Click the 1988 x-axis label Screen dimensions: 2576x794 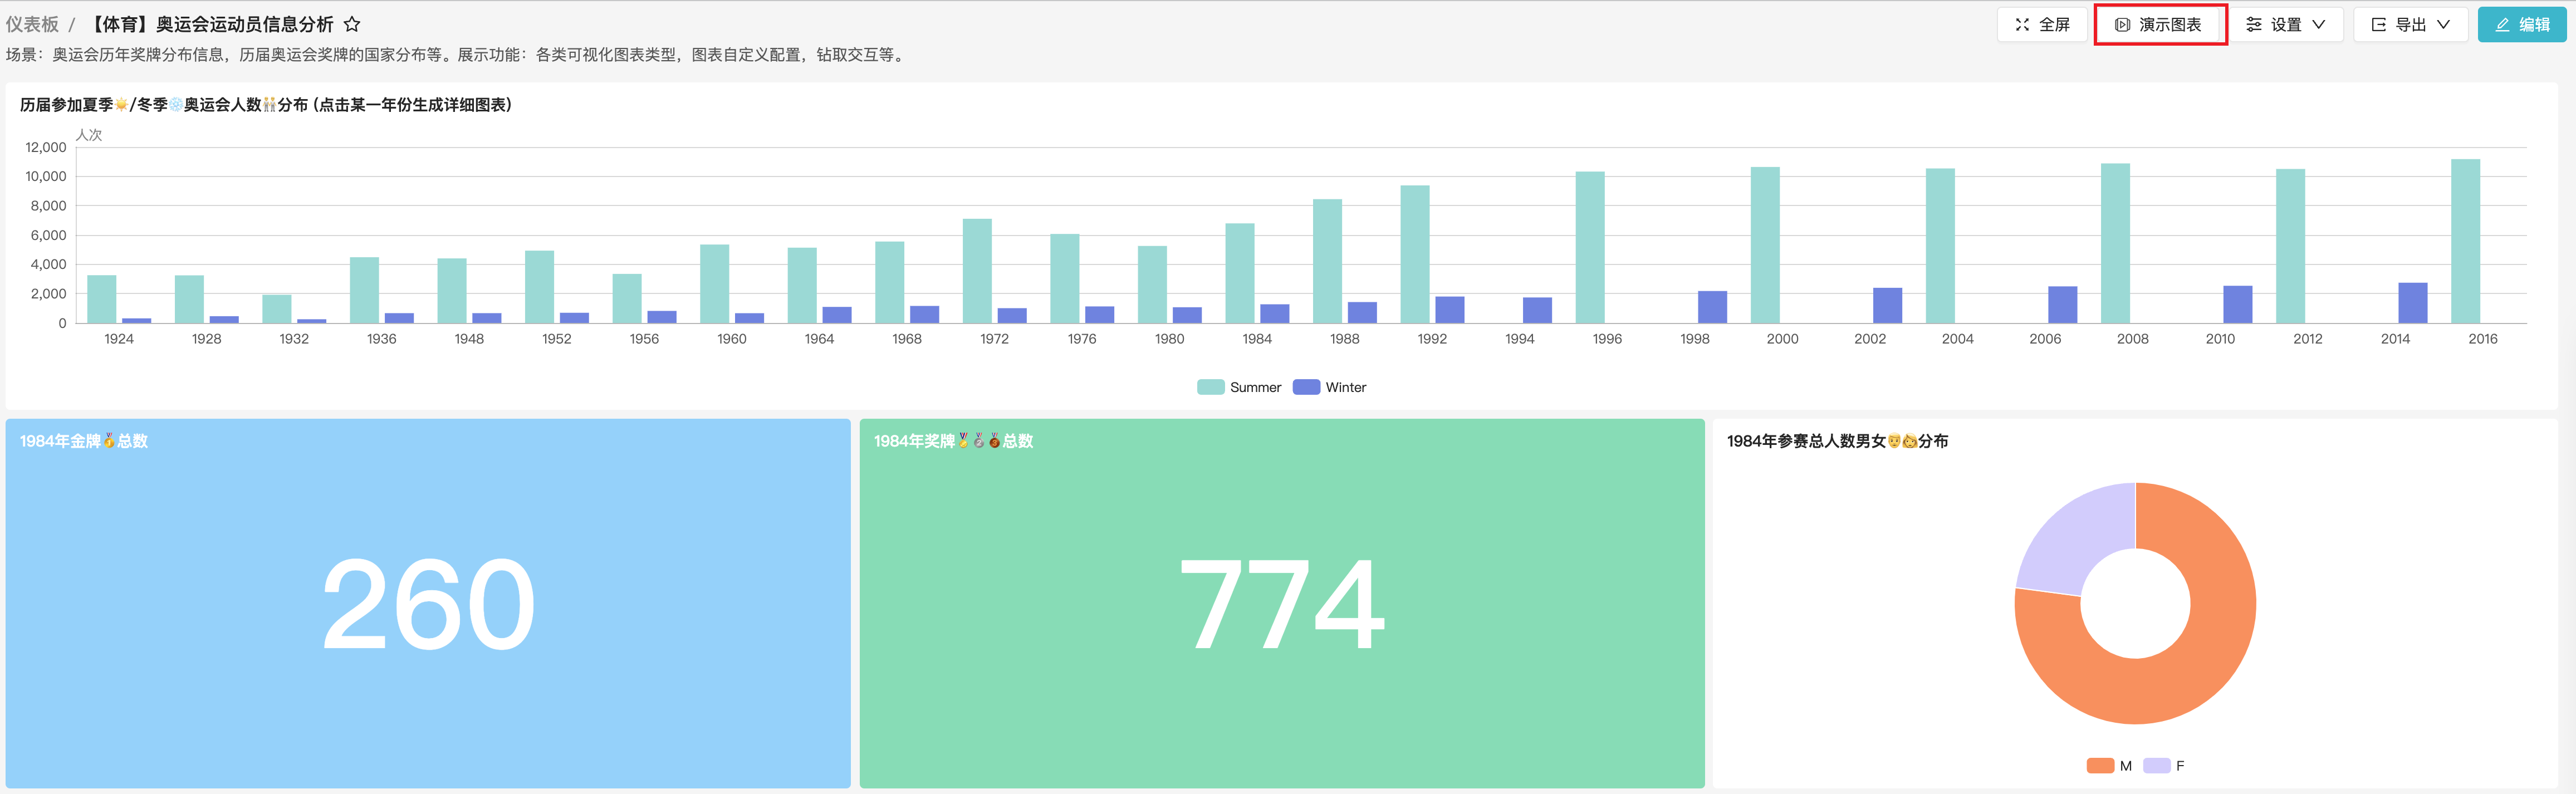1345,339
